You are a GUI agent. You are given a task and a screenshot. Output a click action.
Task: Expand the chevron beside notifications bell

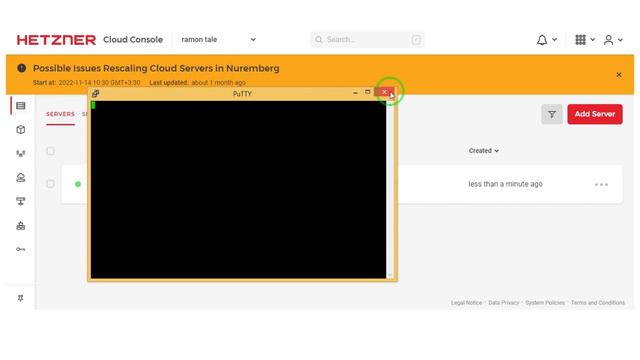pos(554,40)
